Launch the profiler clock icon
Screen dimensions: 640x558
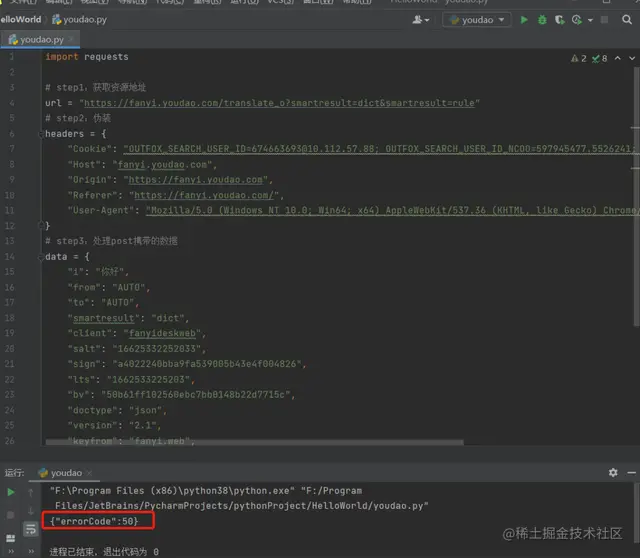click(x=577, y=20)
